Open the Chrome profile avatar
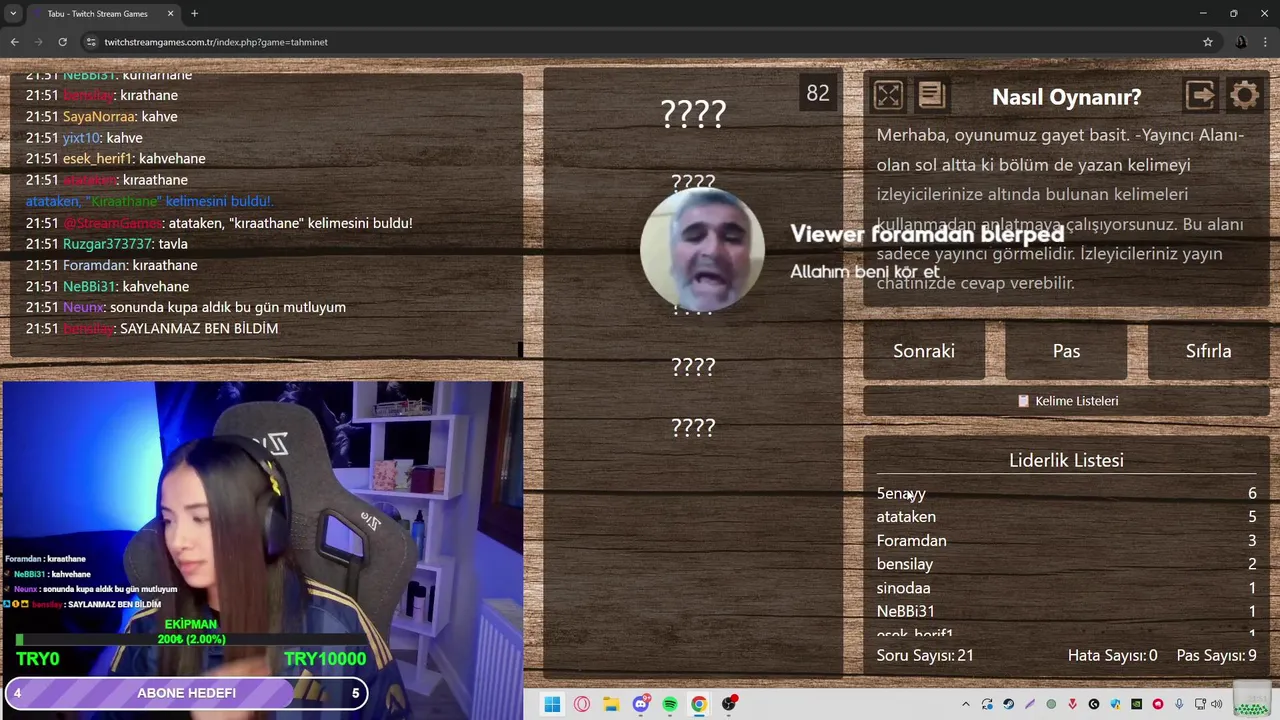Image resolution: width=1280 pixels, height=720 pixels. tap(1241, 42)
